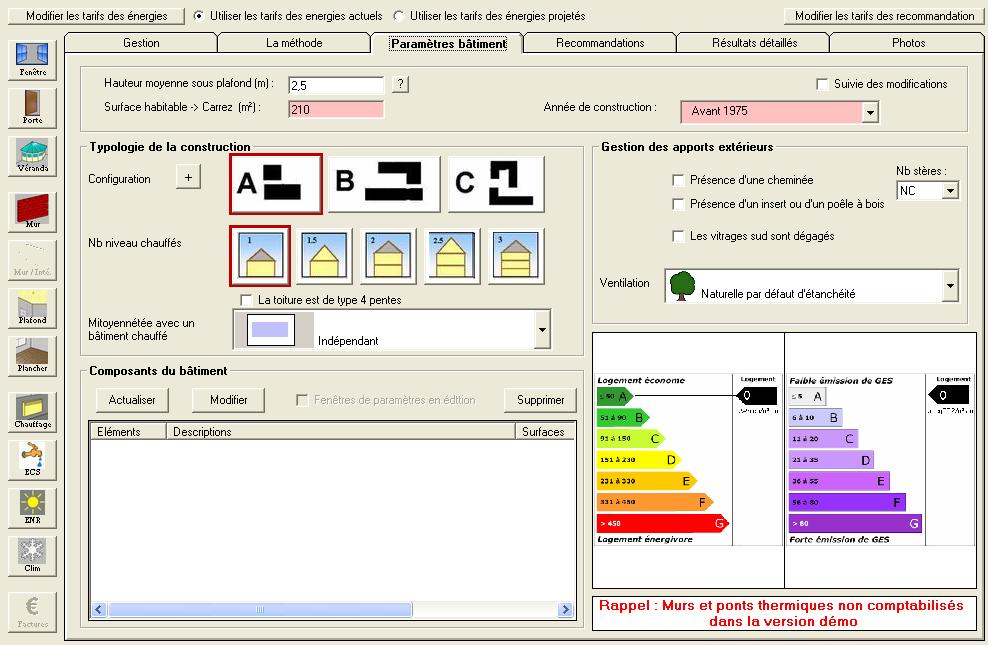The height and width of the screenshot is (645, 988).
Task: Open the Fenêtre (window) tool
Action: [x=32, y=60]
